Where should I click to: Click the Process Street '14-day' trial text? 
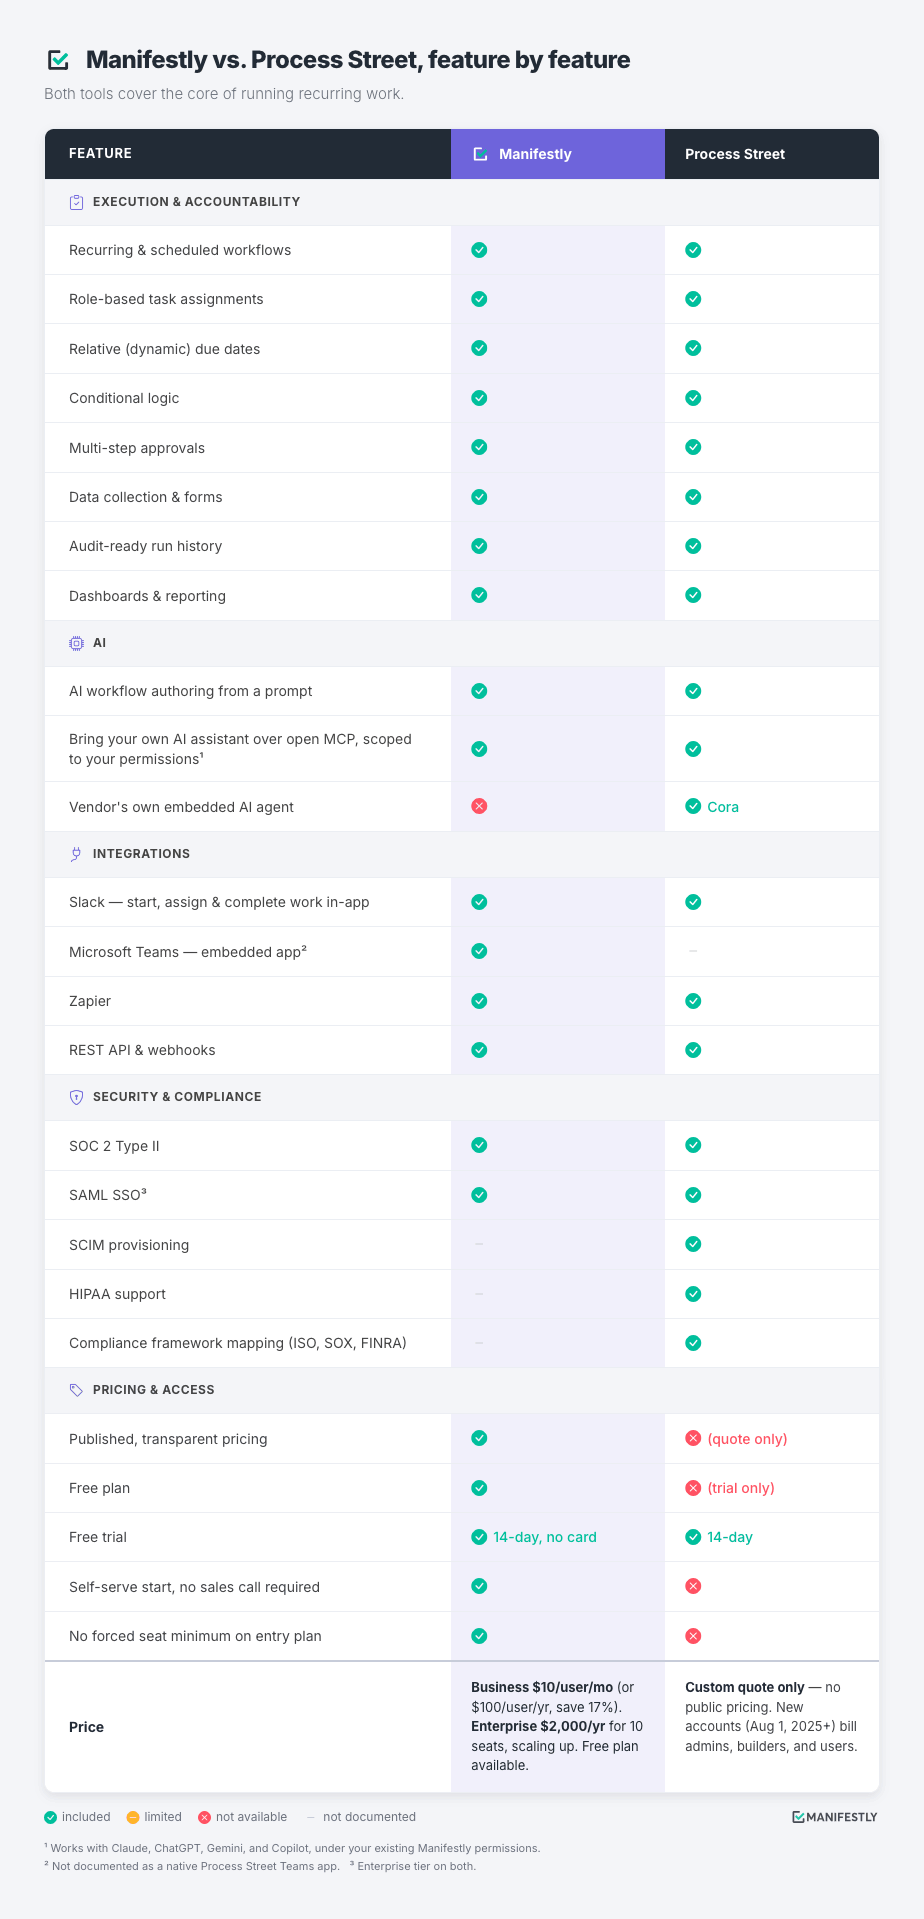pos(730,1537)
